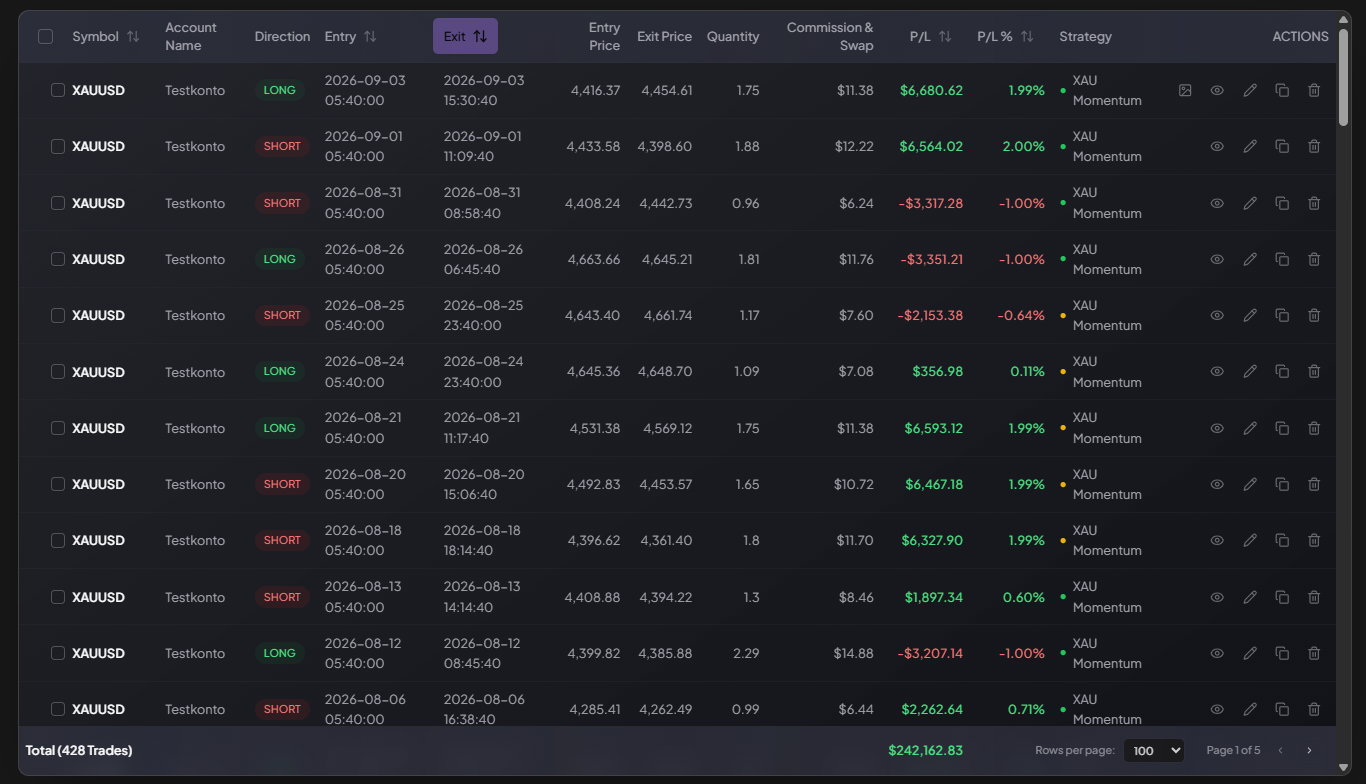Viewport: 1366px width, 784px height.
Task: Click the SHORT badge of the 2026-09-01 trade
Action: tap(282, 146)
